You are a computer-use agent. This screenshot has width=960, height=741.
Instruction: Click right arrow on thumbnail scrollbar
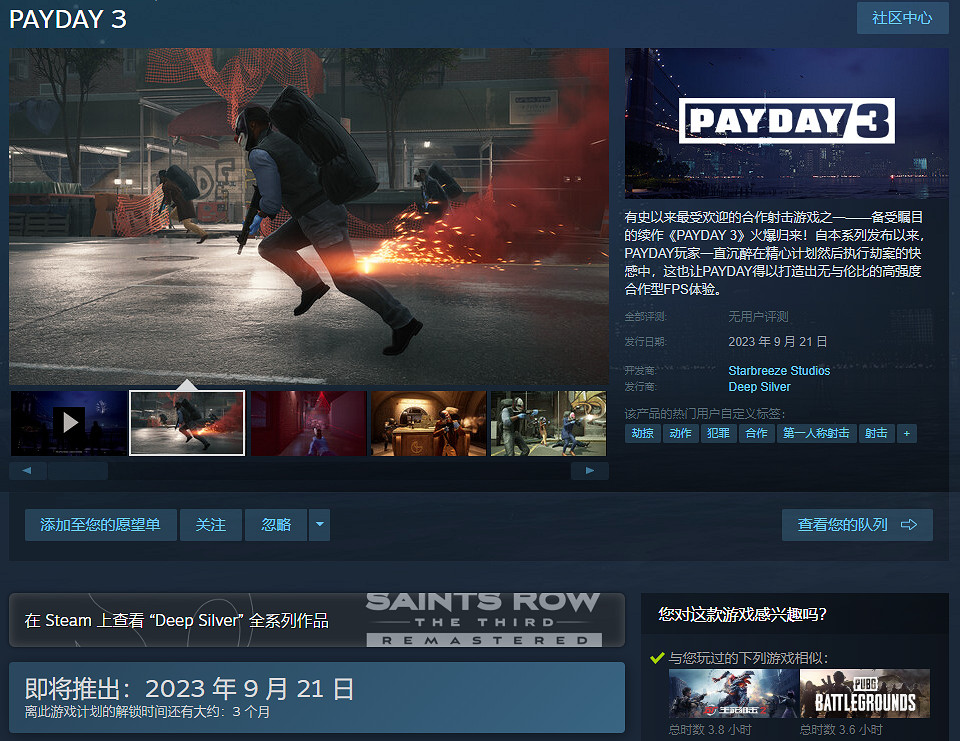[x=590, y=471]
